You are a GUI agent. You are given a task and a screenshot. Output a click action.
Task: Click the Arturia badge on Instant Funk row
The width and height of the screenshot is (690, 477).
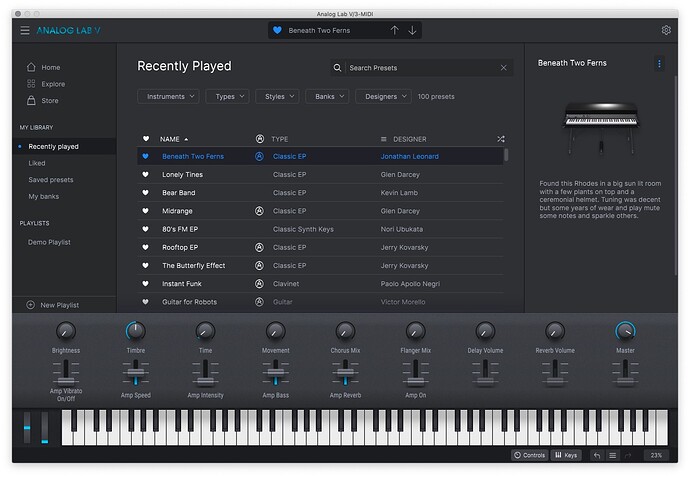tap(260, 284)
